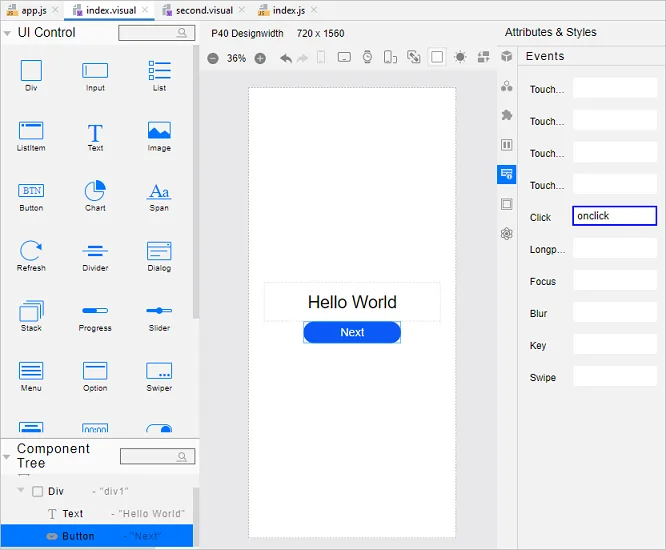Select the ListItem control icon
The width and height of the screenshot is (666, 550).
31,130
